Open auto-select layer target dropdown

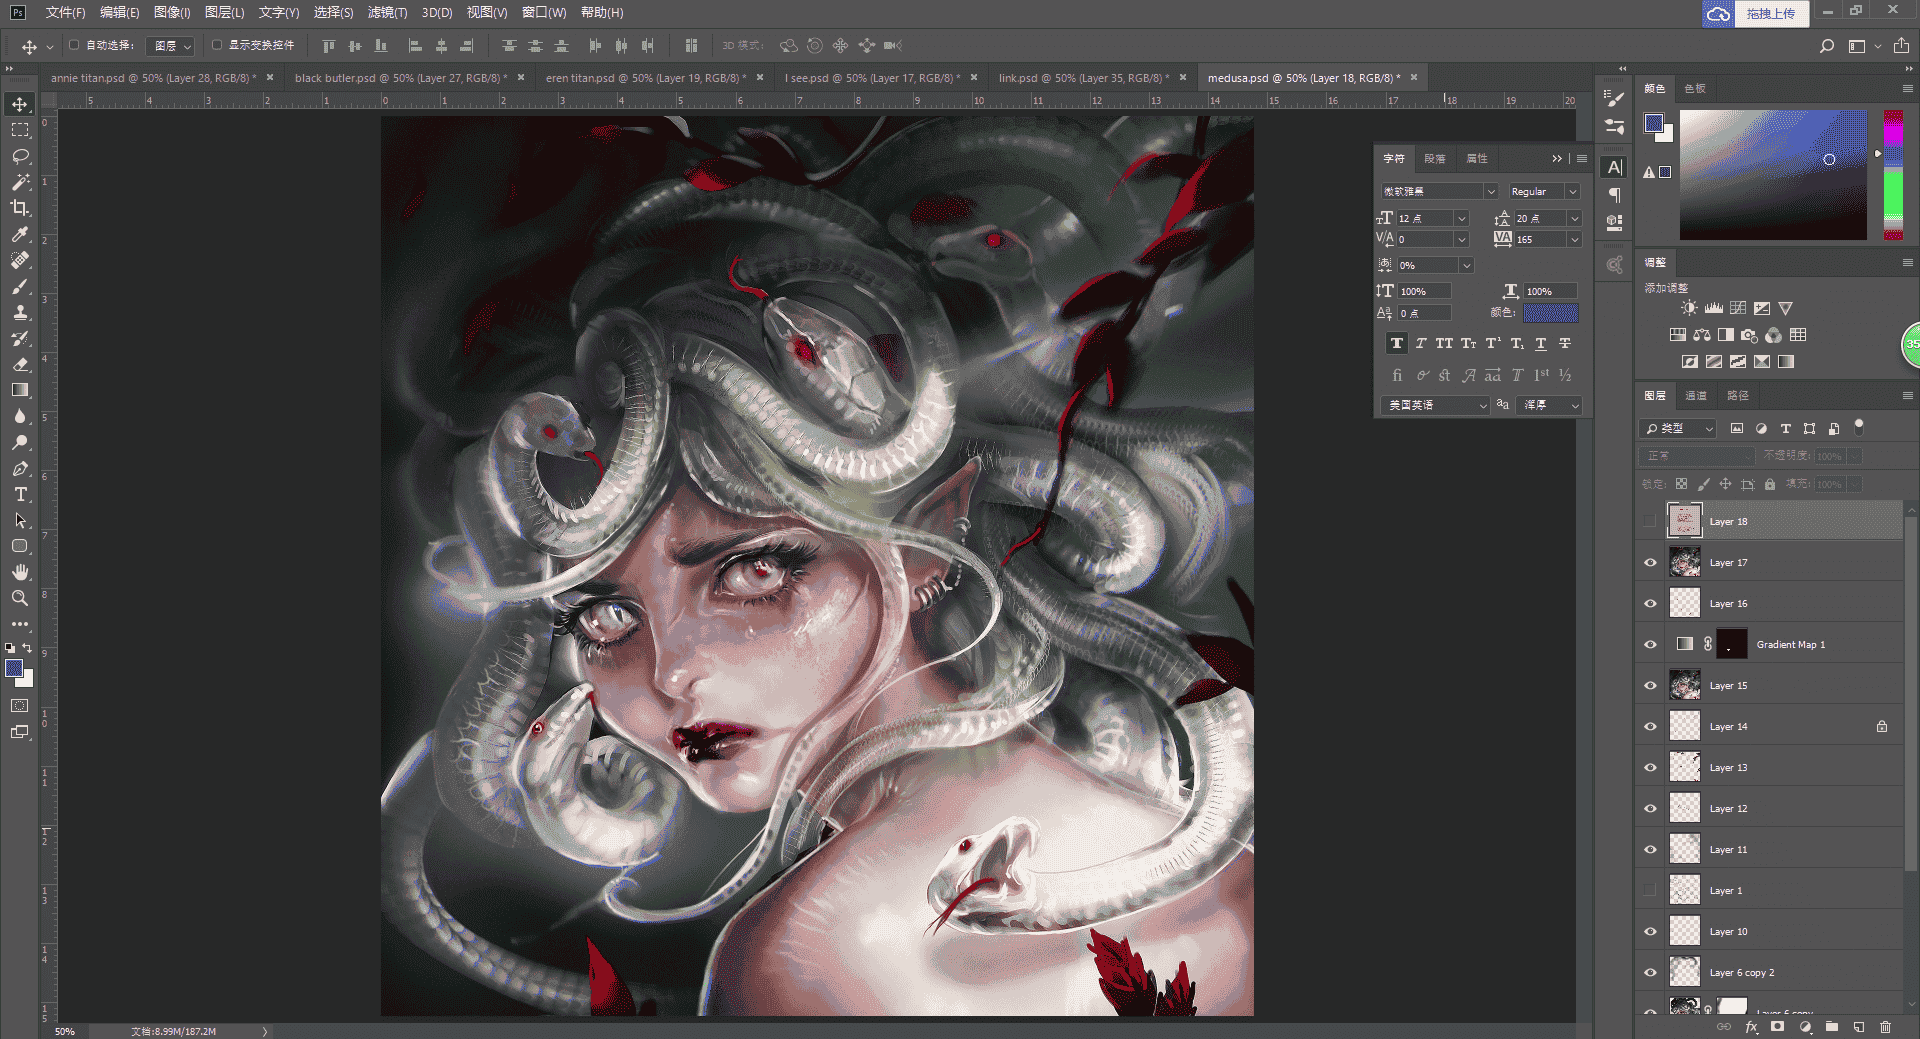170,46
